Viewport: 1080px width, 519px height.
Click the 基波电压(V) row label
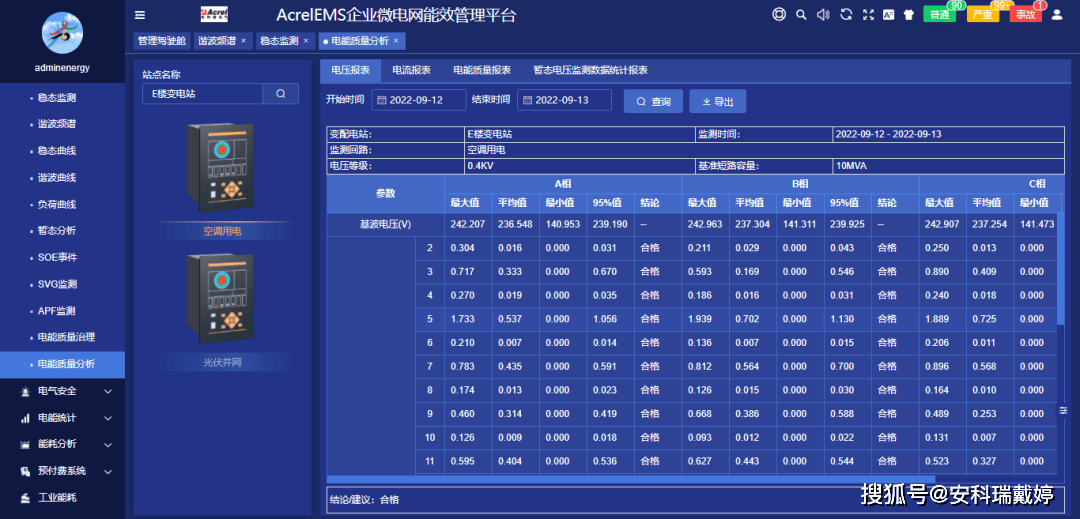pos(386,224)
